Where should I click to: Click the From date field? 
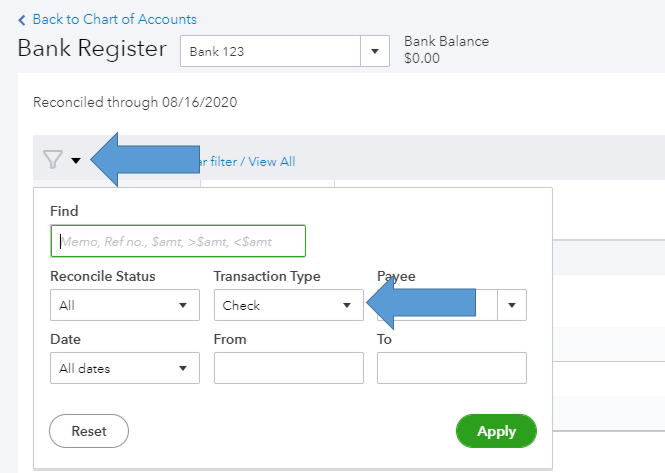(288, 368)
